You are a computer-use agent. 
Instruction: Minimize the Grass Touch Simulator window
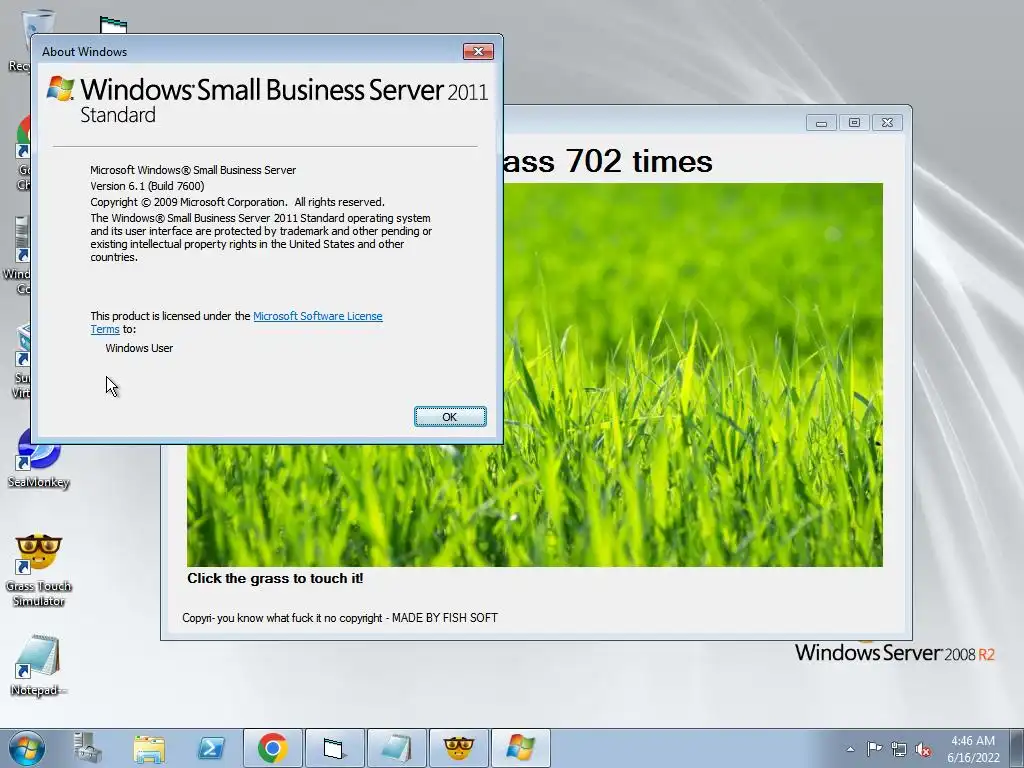821,123
